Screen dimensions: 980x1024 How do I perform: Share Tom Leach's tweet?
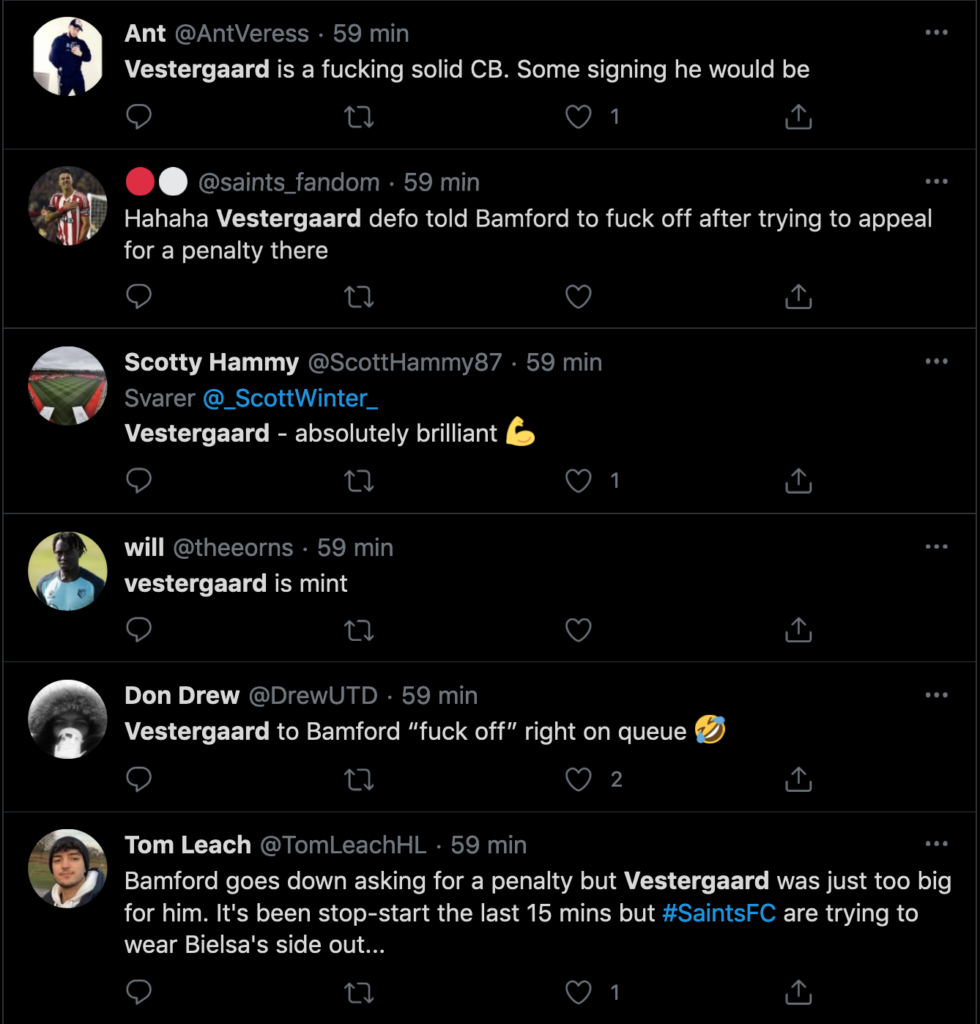(798, 991)
